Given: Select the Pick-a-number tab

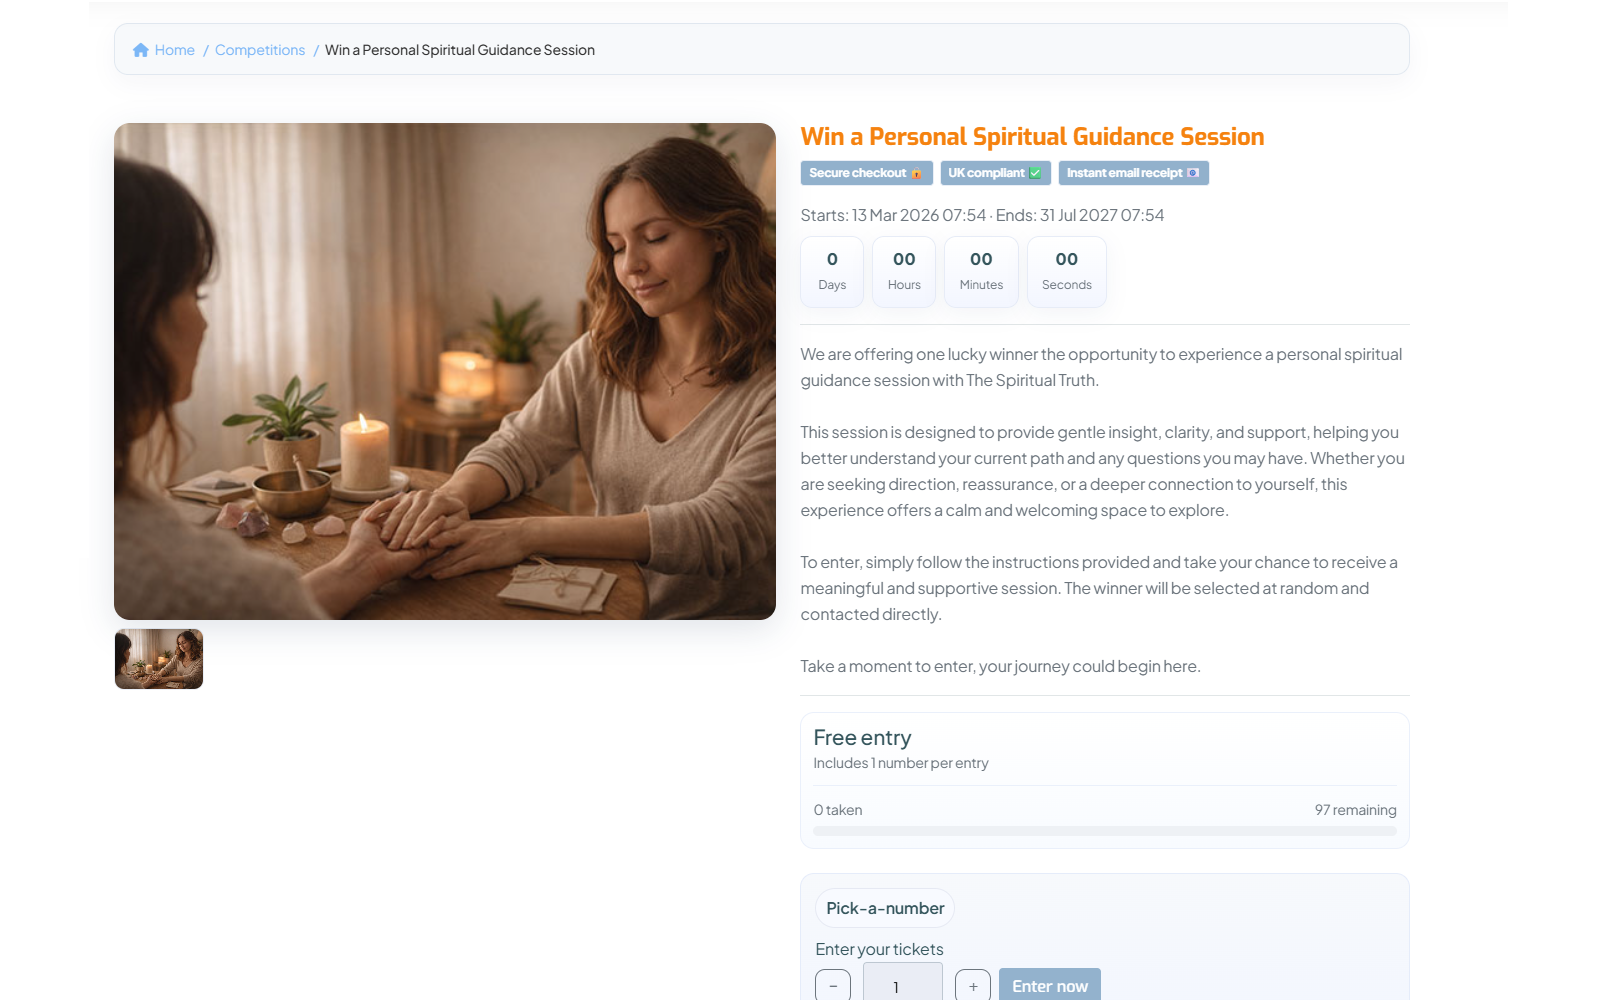Looking at the screenshot, I should click(885, 908).
